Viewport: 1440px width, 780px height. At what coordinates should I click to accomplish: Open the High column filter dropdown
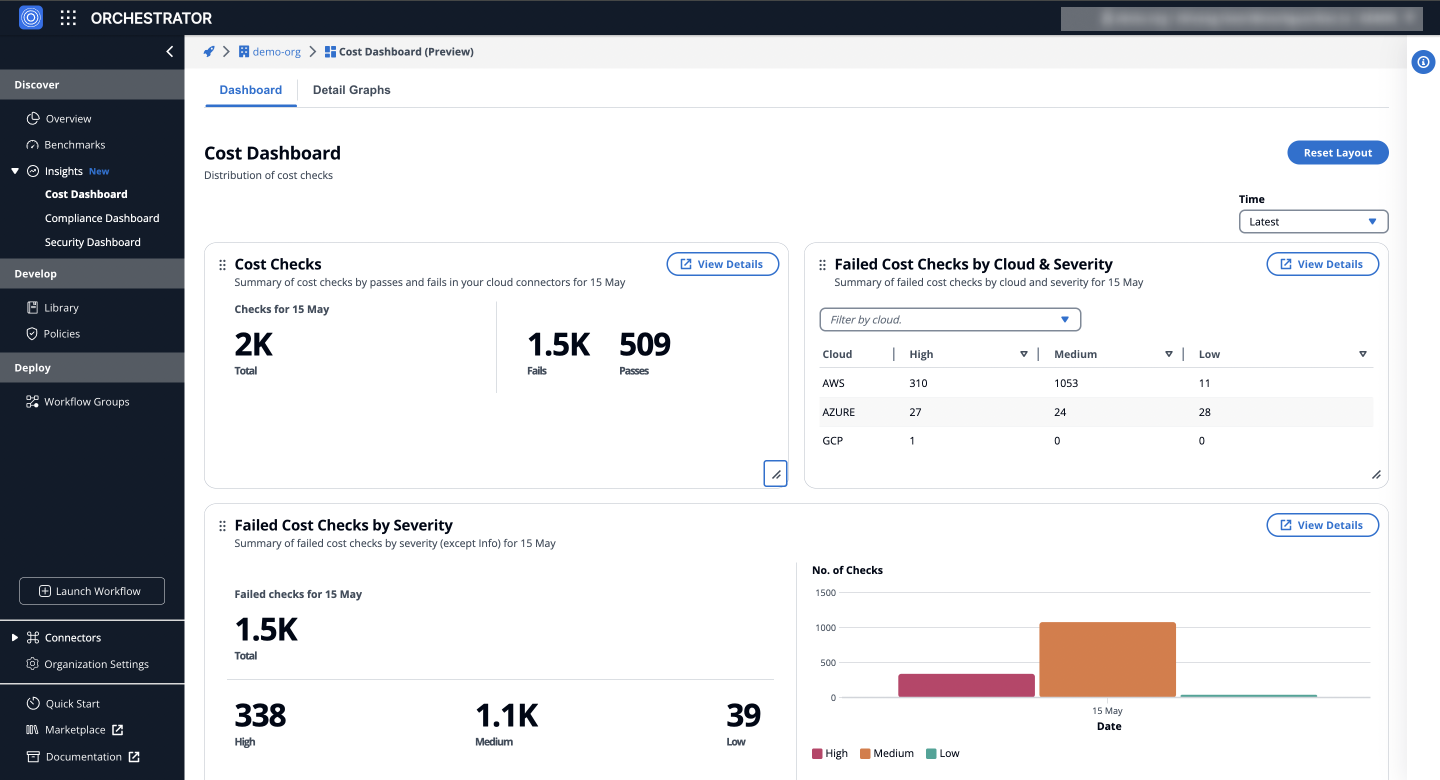[1023, 354]
